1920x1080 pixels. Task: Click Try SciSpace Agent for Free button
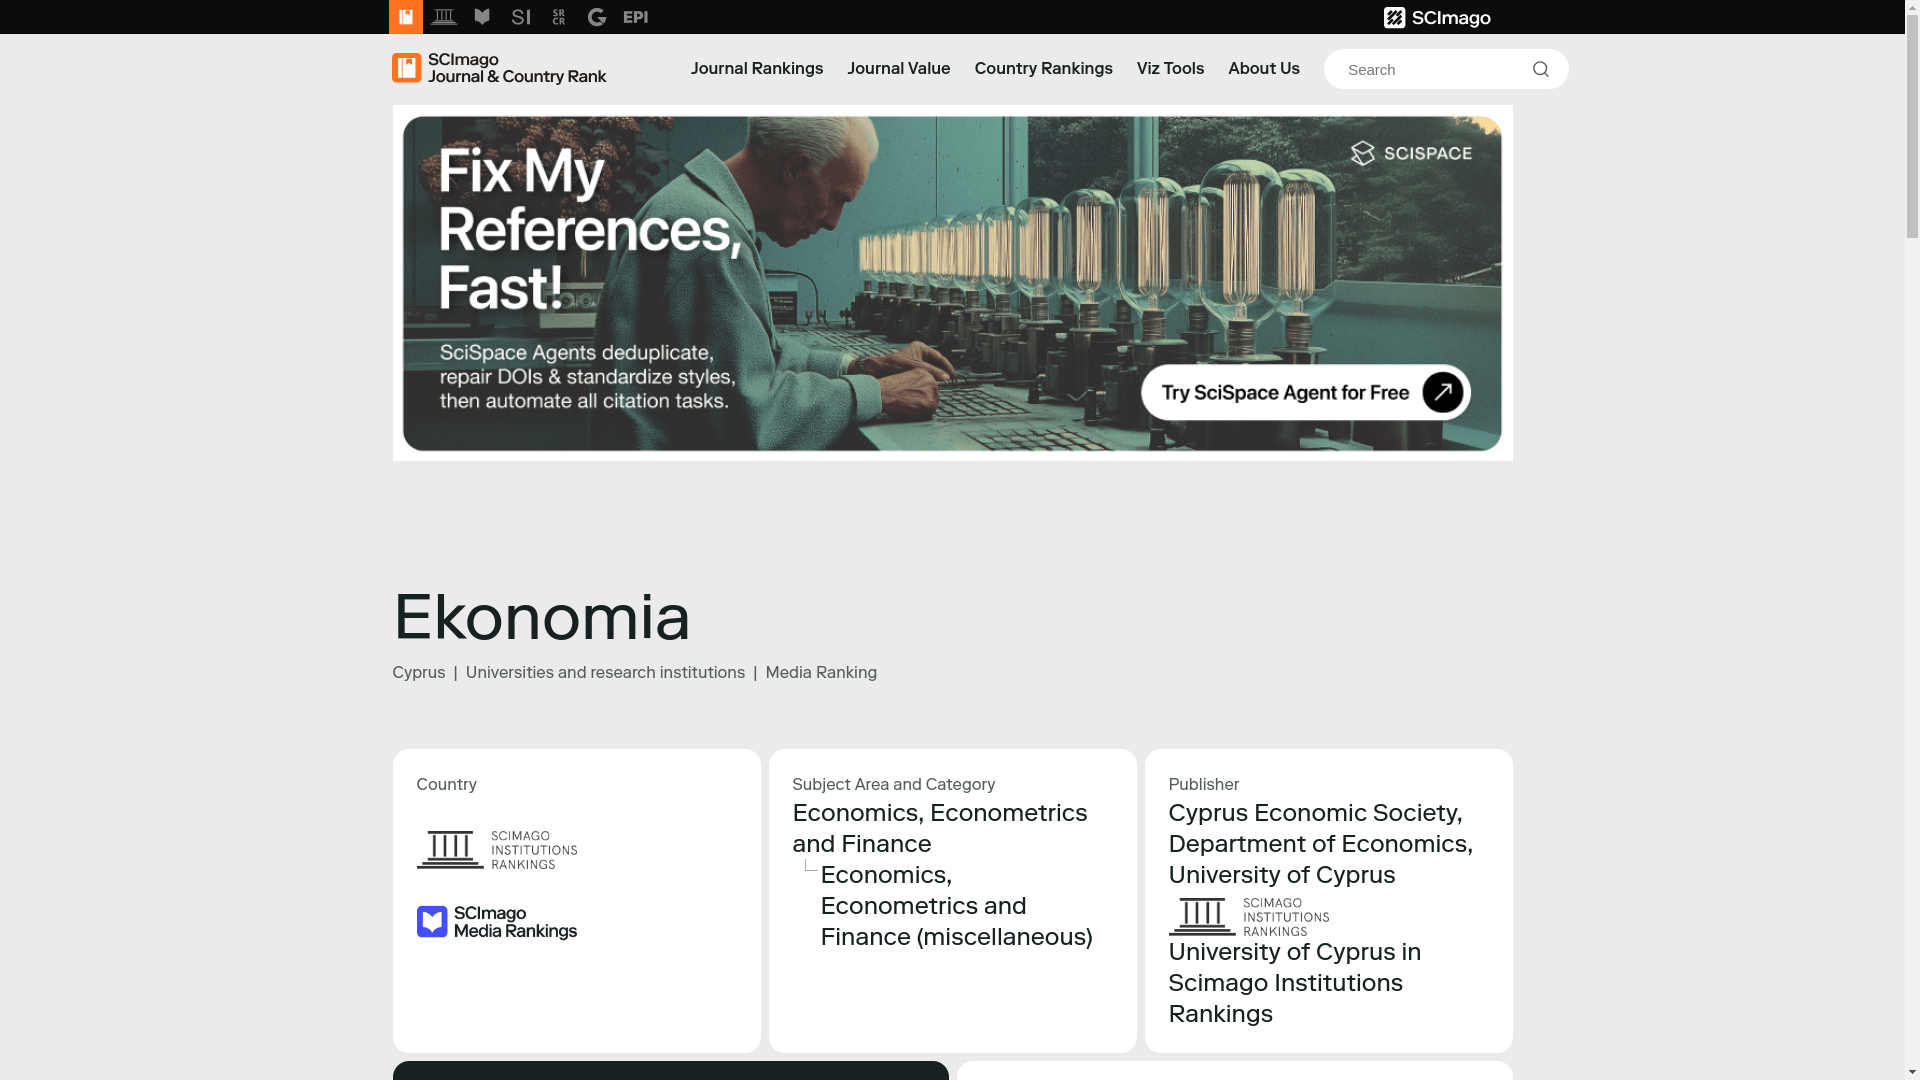coord(1305,392)
